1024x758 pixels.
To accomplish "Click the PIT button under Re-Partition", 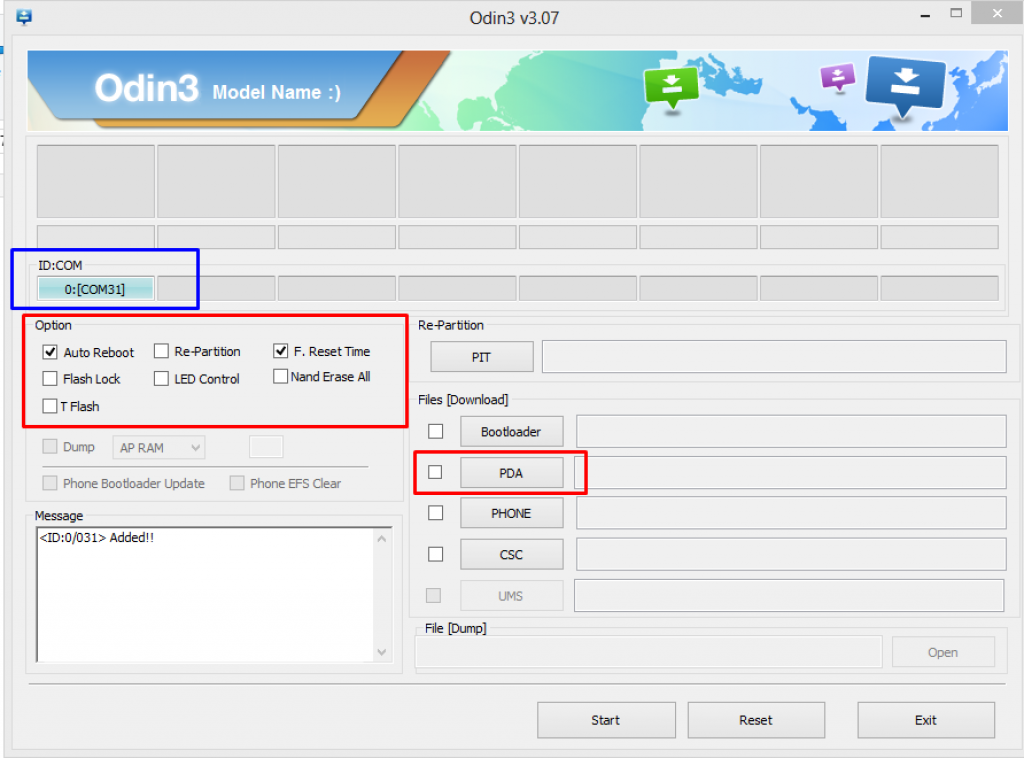I will pyautogui.click(x=481, y=356).
